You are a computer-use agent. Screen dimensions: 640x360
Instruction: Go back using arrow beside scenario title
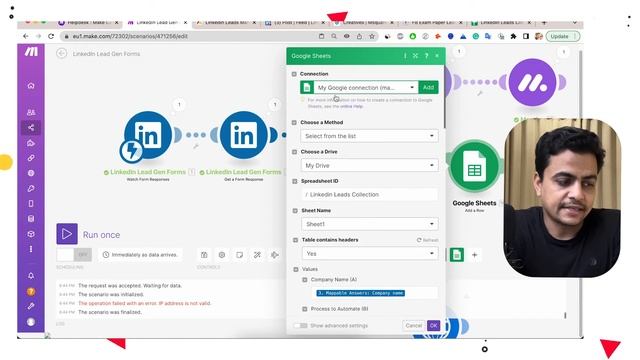tap(62, 53)
